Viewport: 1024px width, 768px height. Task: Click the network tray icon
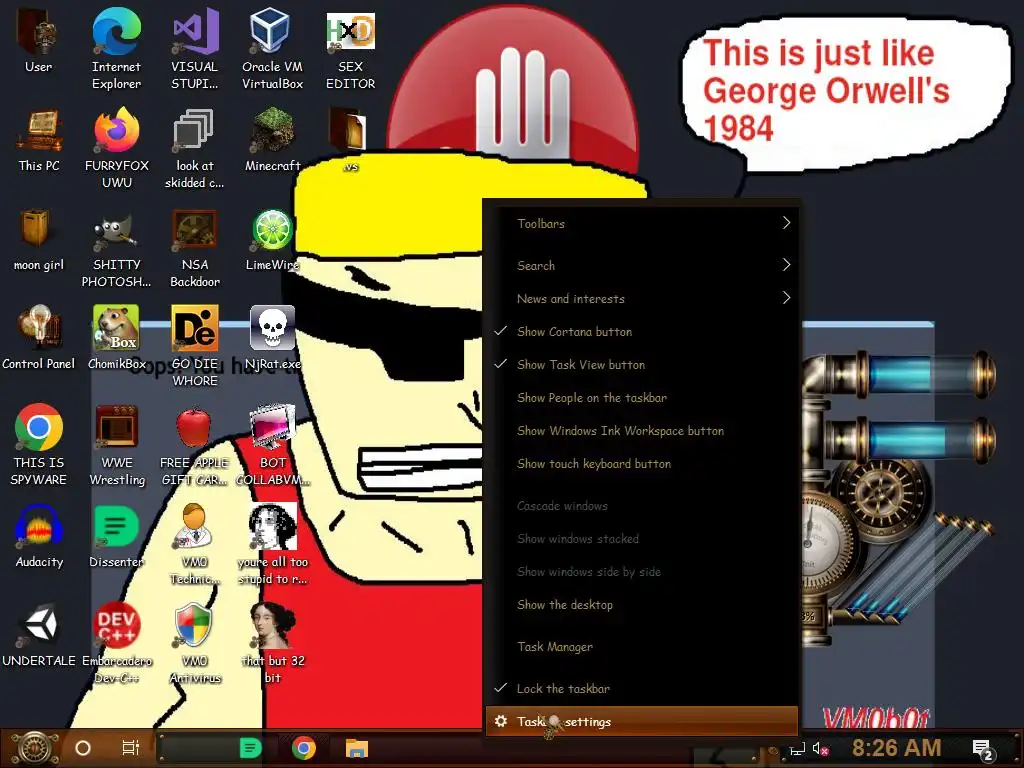pyautogui.click(x=797, y=750)
